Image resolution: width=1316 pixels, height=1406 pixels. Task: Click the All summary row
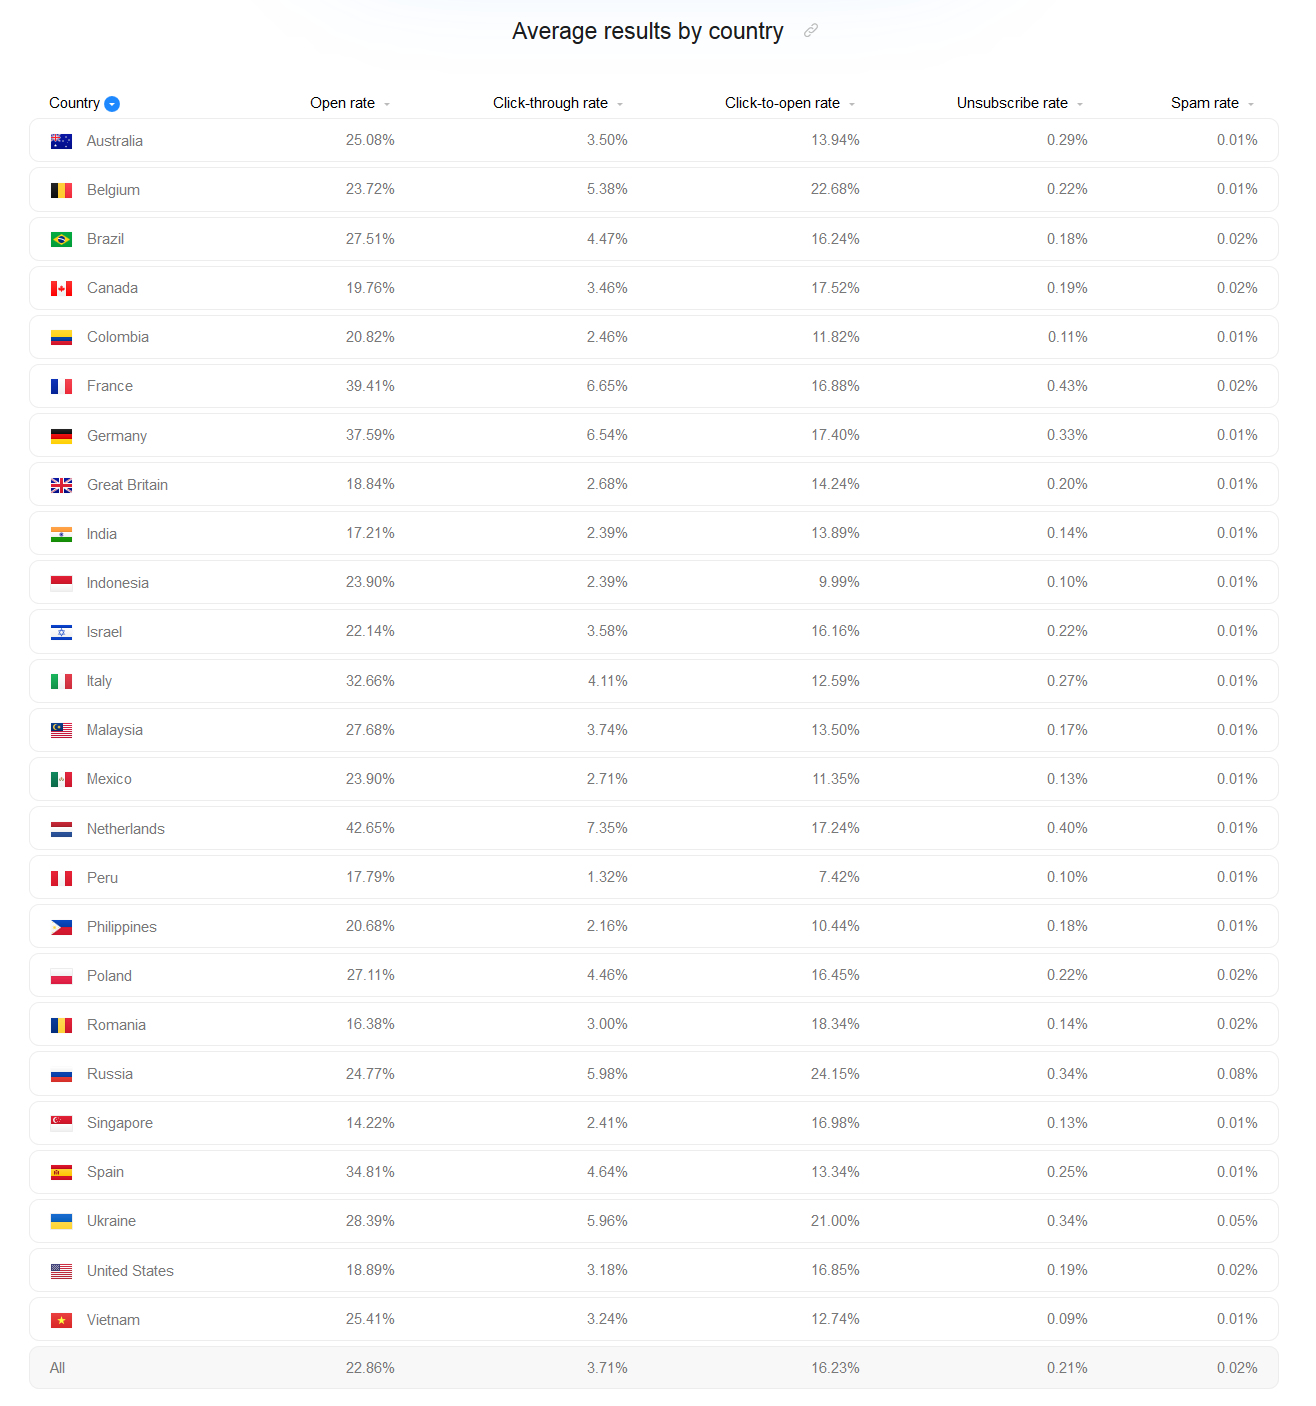[x=653, y=1368]
